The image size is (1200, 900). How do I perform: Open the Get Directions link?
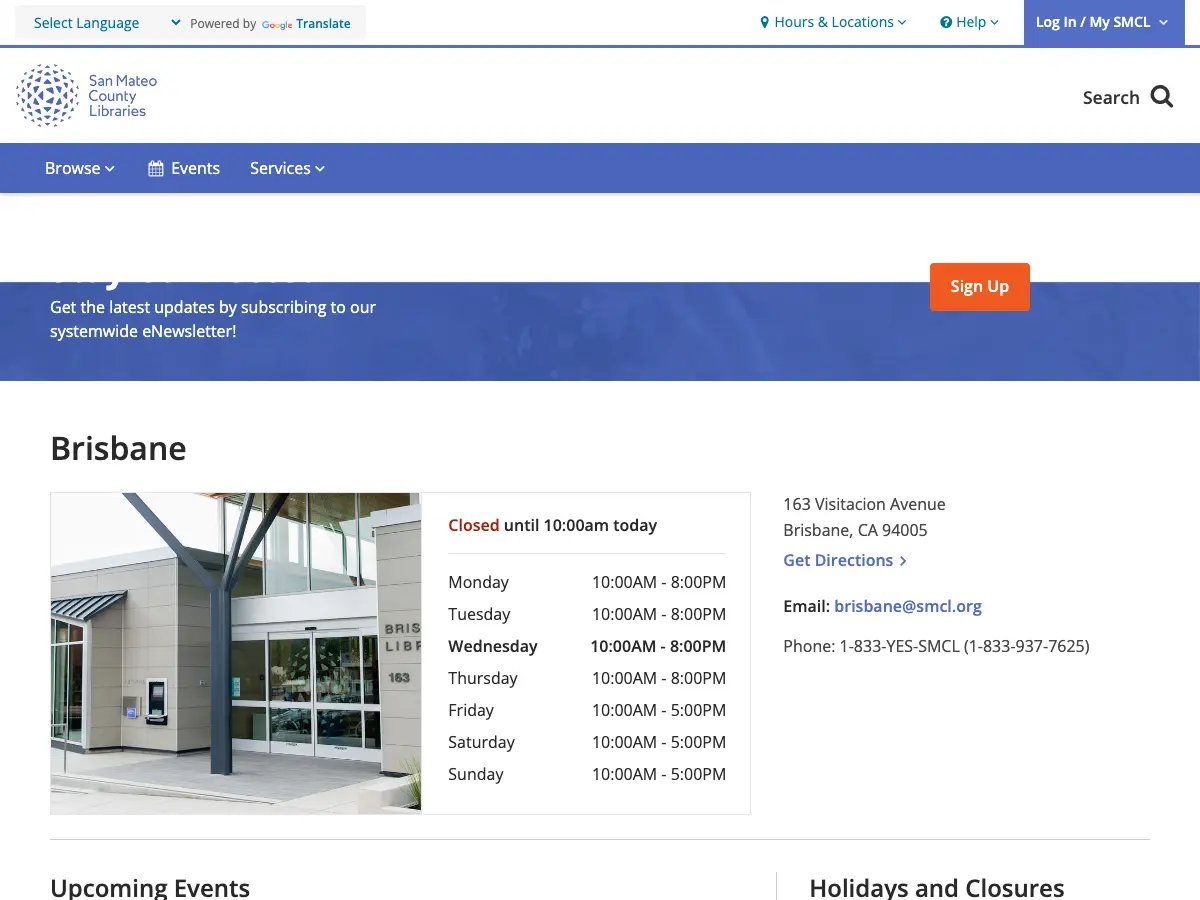tap(845, 560)
